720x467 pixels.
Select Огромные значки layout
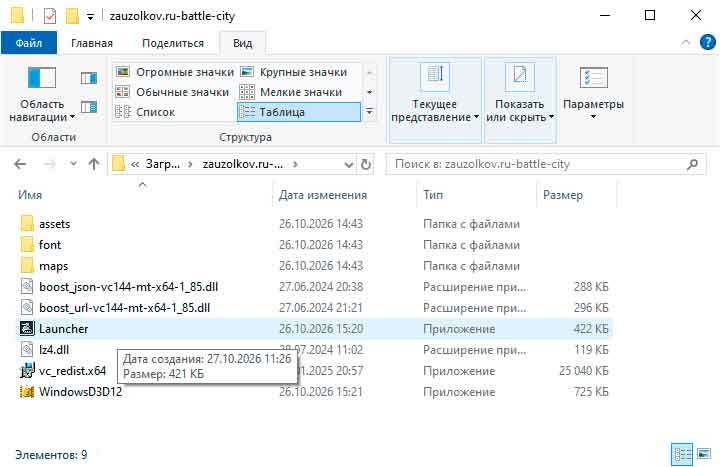(174, 72)
